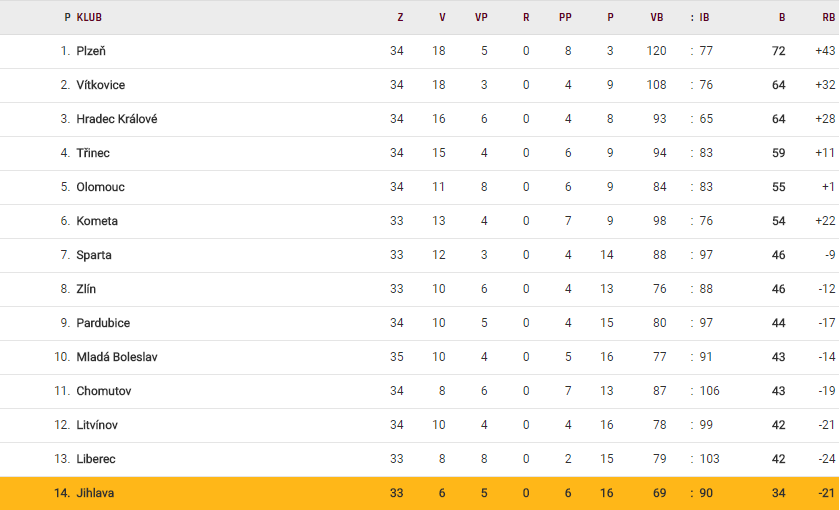Sort standings by the B points header
This screenshot has height=510, width=840.
[782, 17]
